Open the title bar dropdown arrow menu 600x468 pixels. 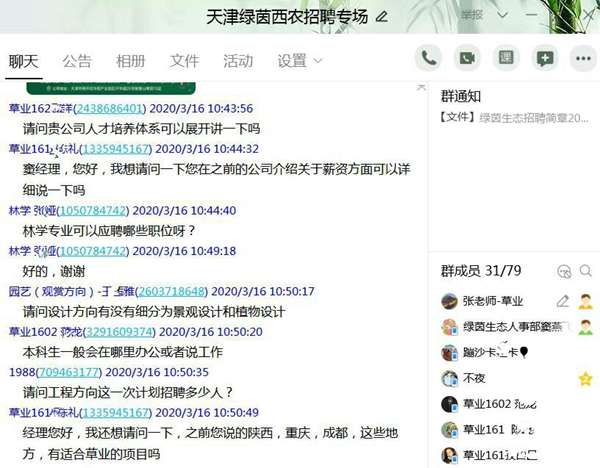click(x=504, y=15)
